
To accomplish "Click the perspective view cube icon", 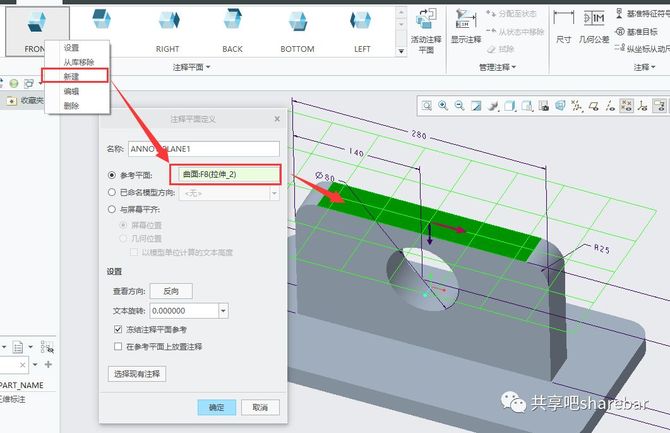I will point(560,106).
